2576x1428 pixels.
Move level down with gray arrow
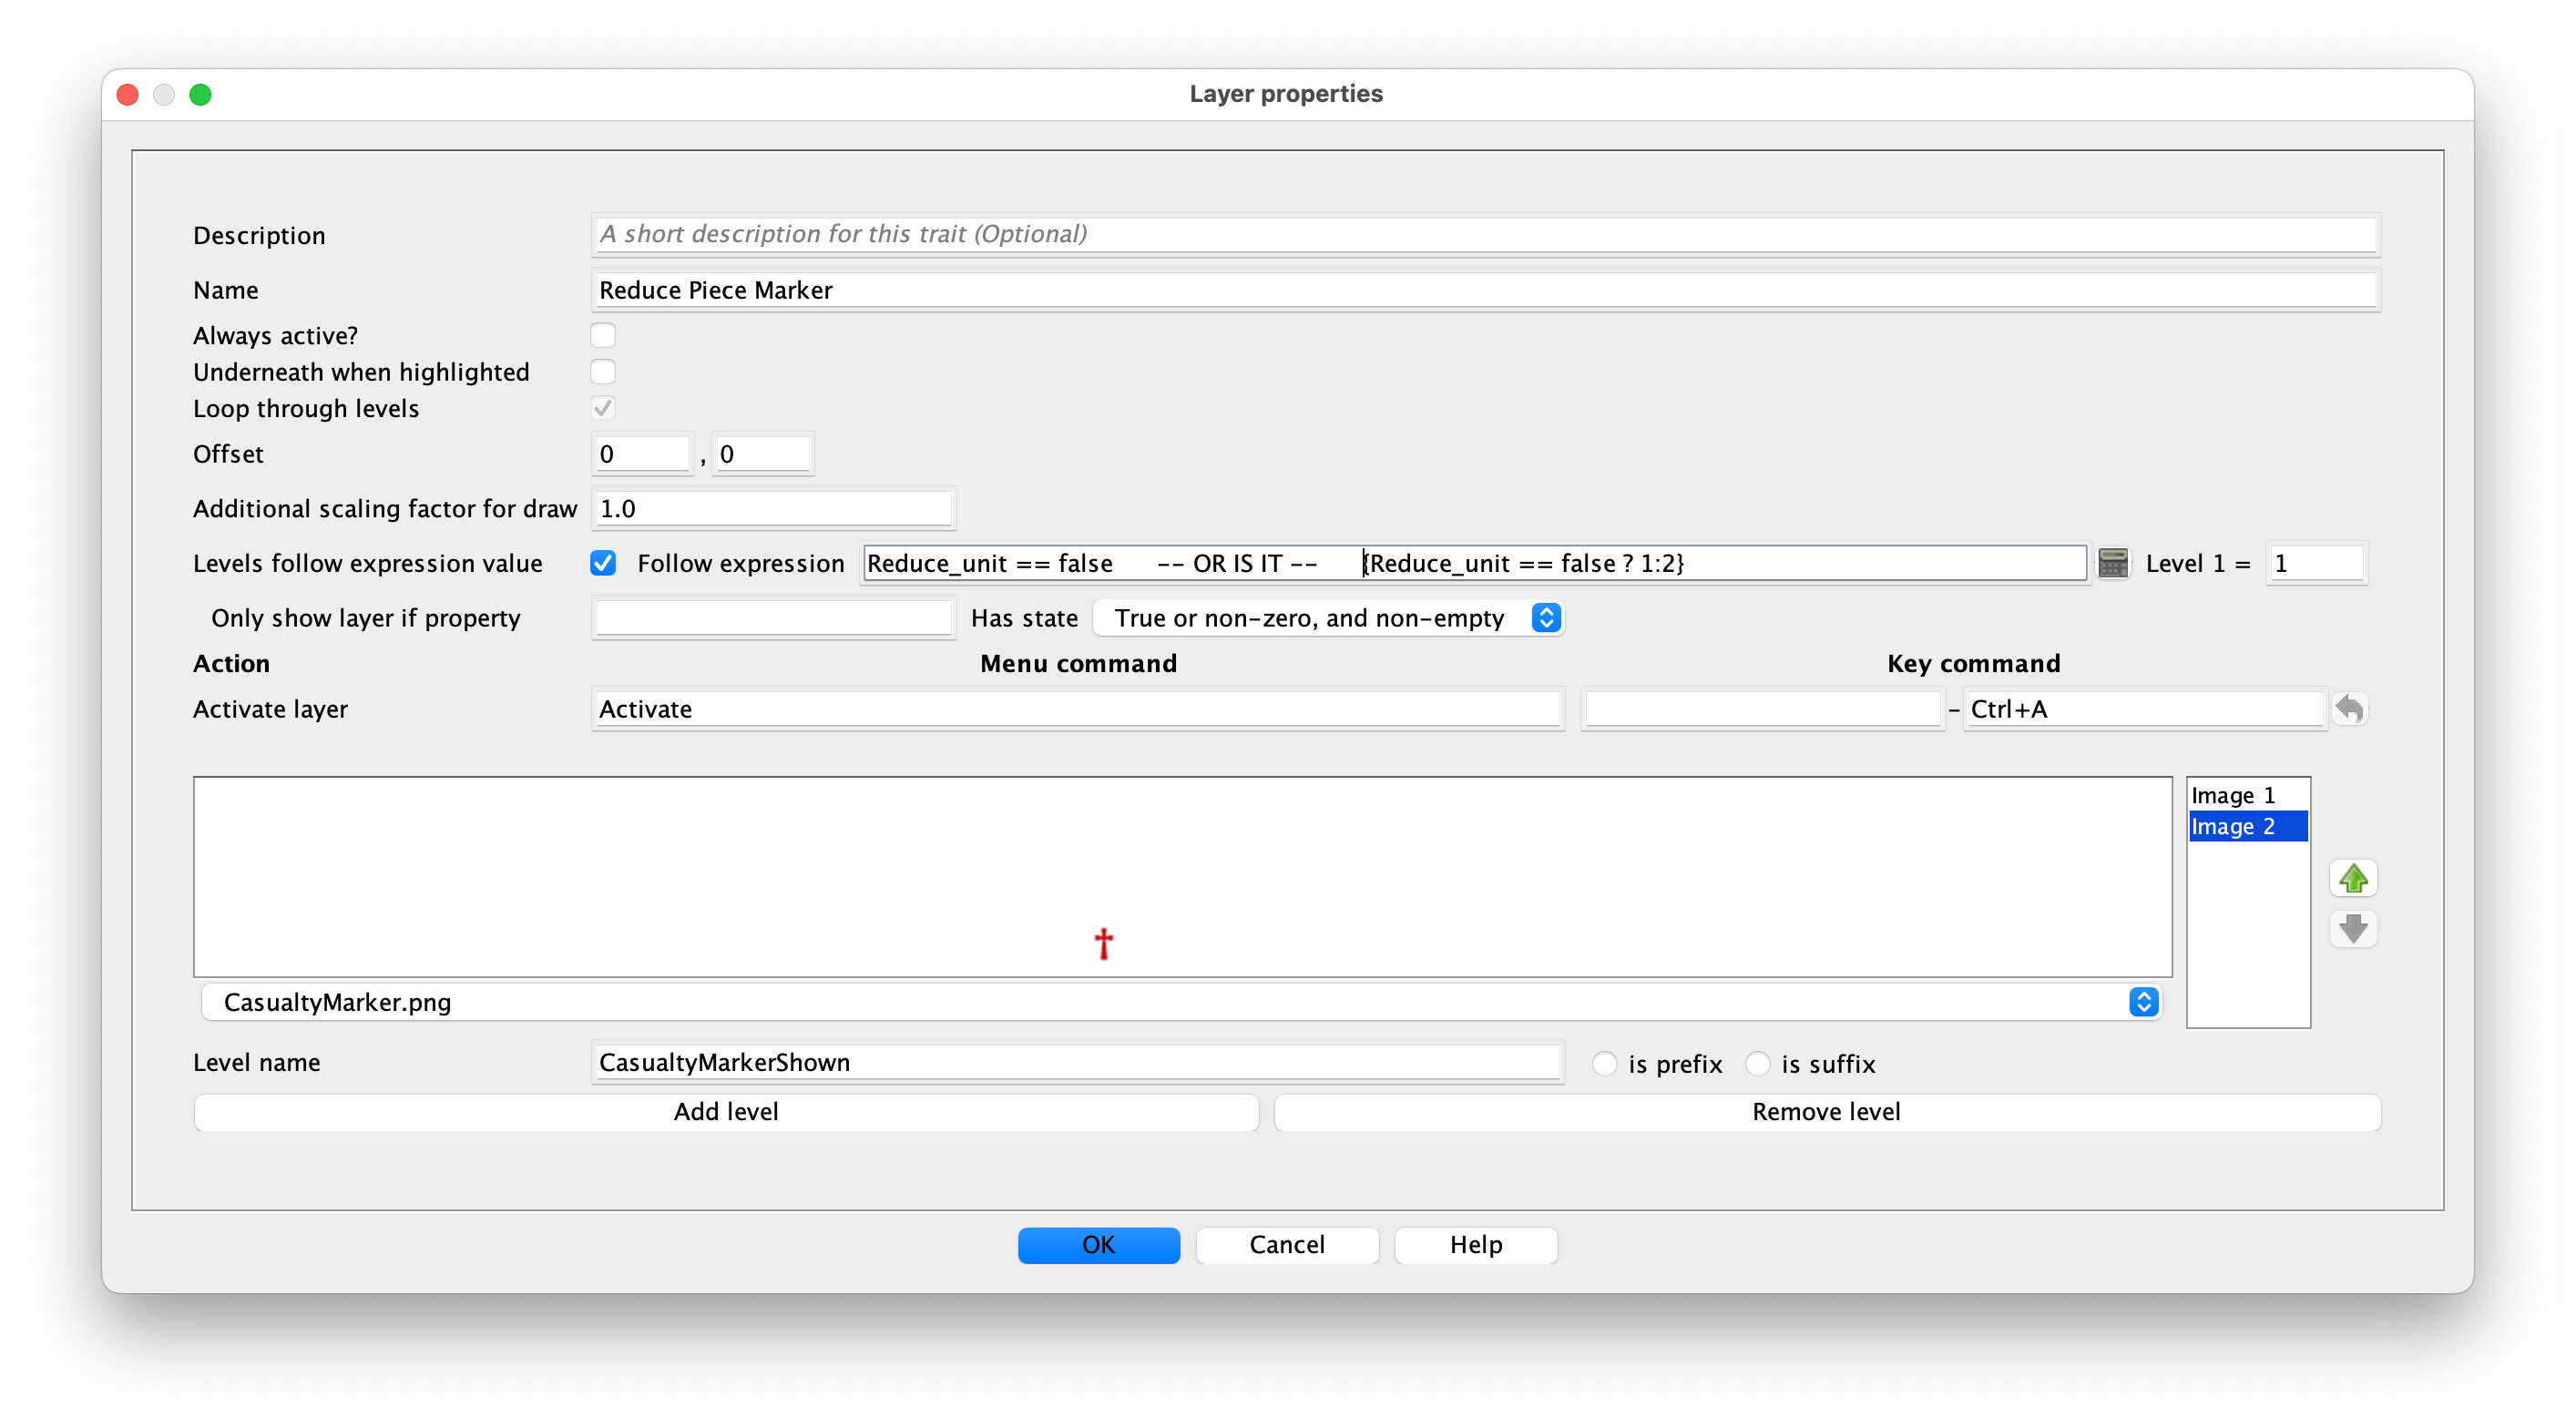point(2352,929)
